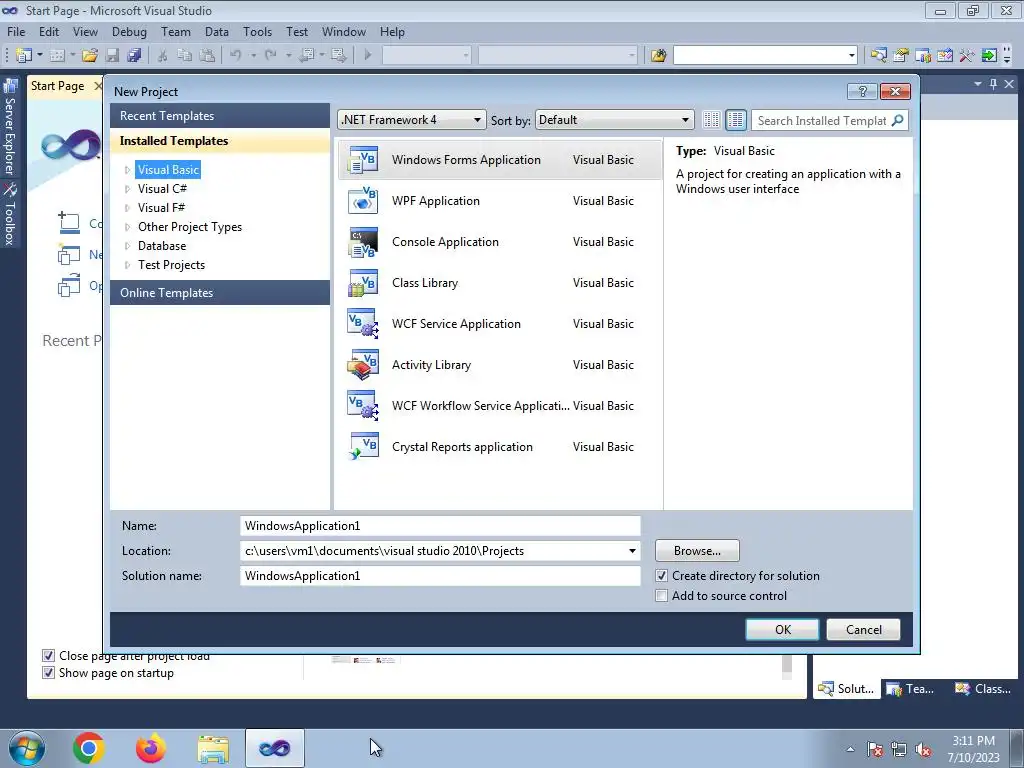The width and height of the screenshot is (1024, 768).
Task: Click the Solution name input field
Action: 440,575
